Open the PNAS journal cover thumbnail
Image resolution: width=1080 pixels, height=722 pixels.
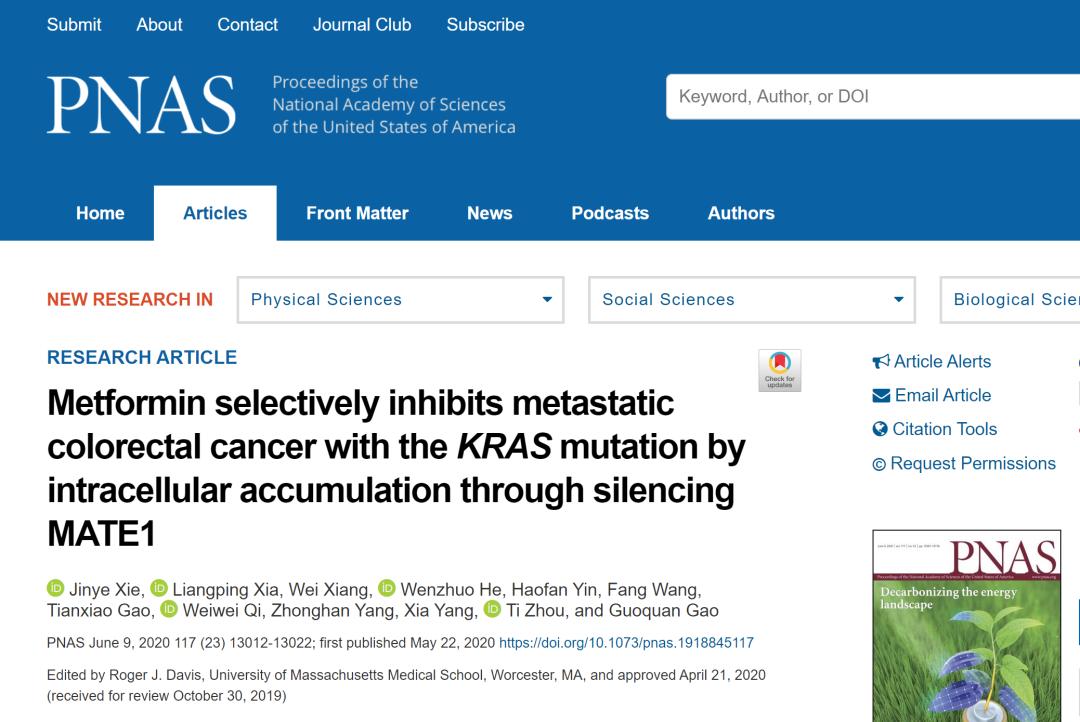[x=966, y=625]
